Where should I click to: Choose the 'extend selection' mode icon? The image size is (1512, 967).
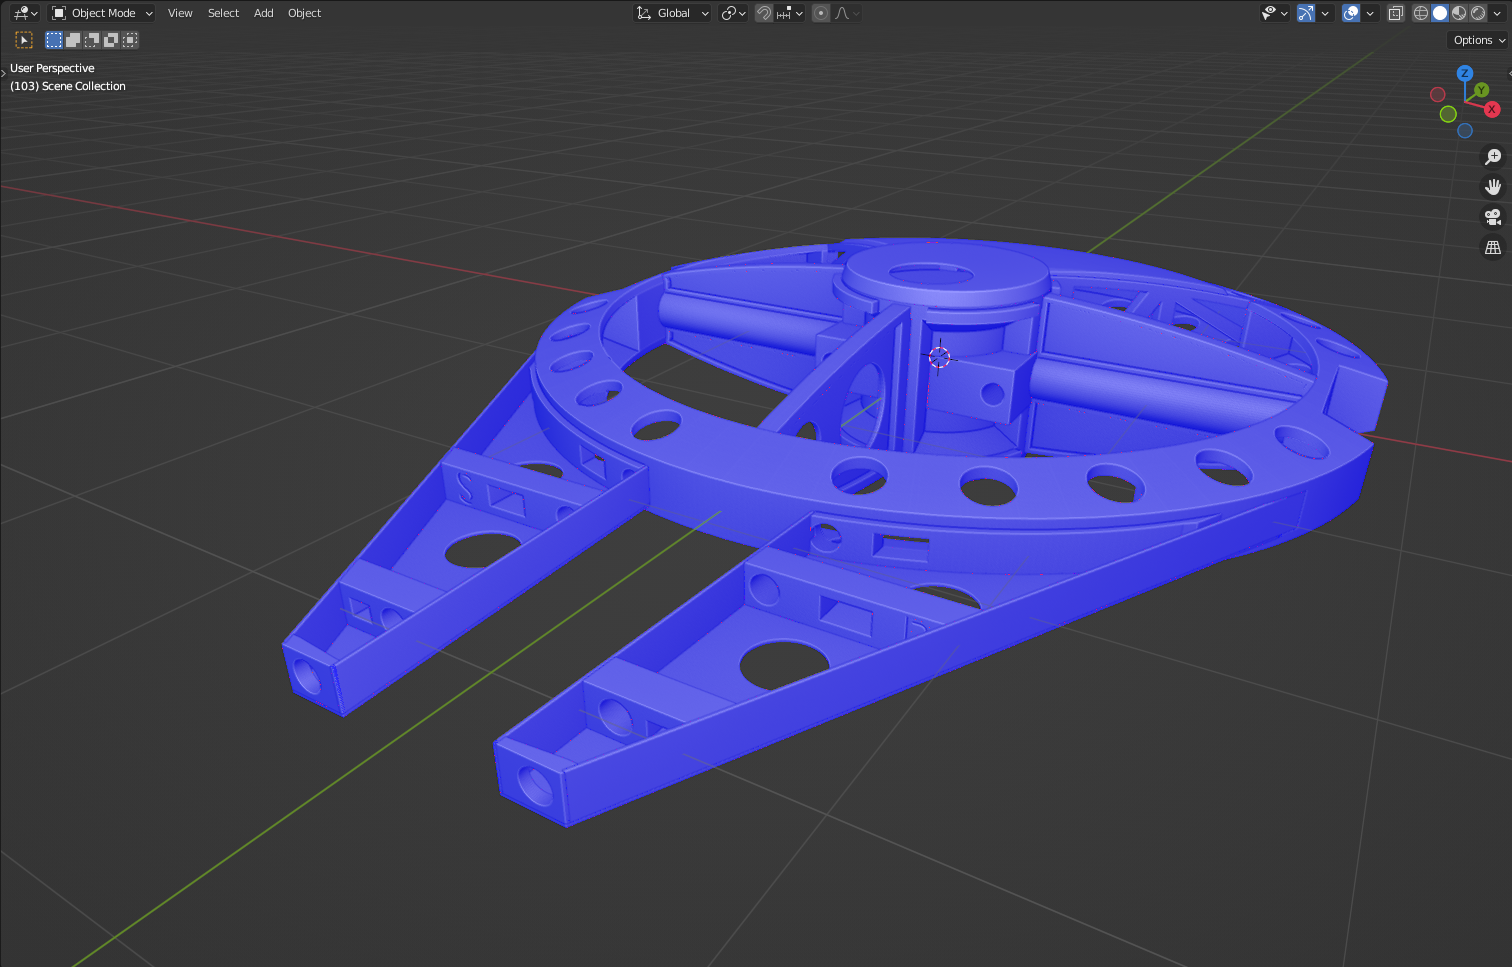coord(73,40)
